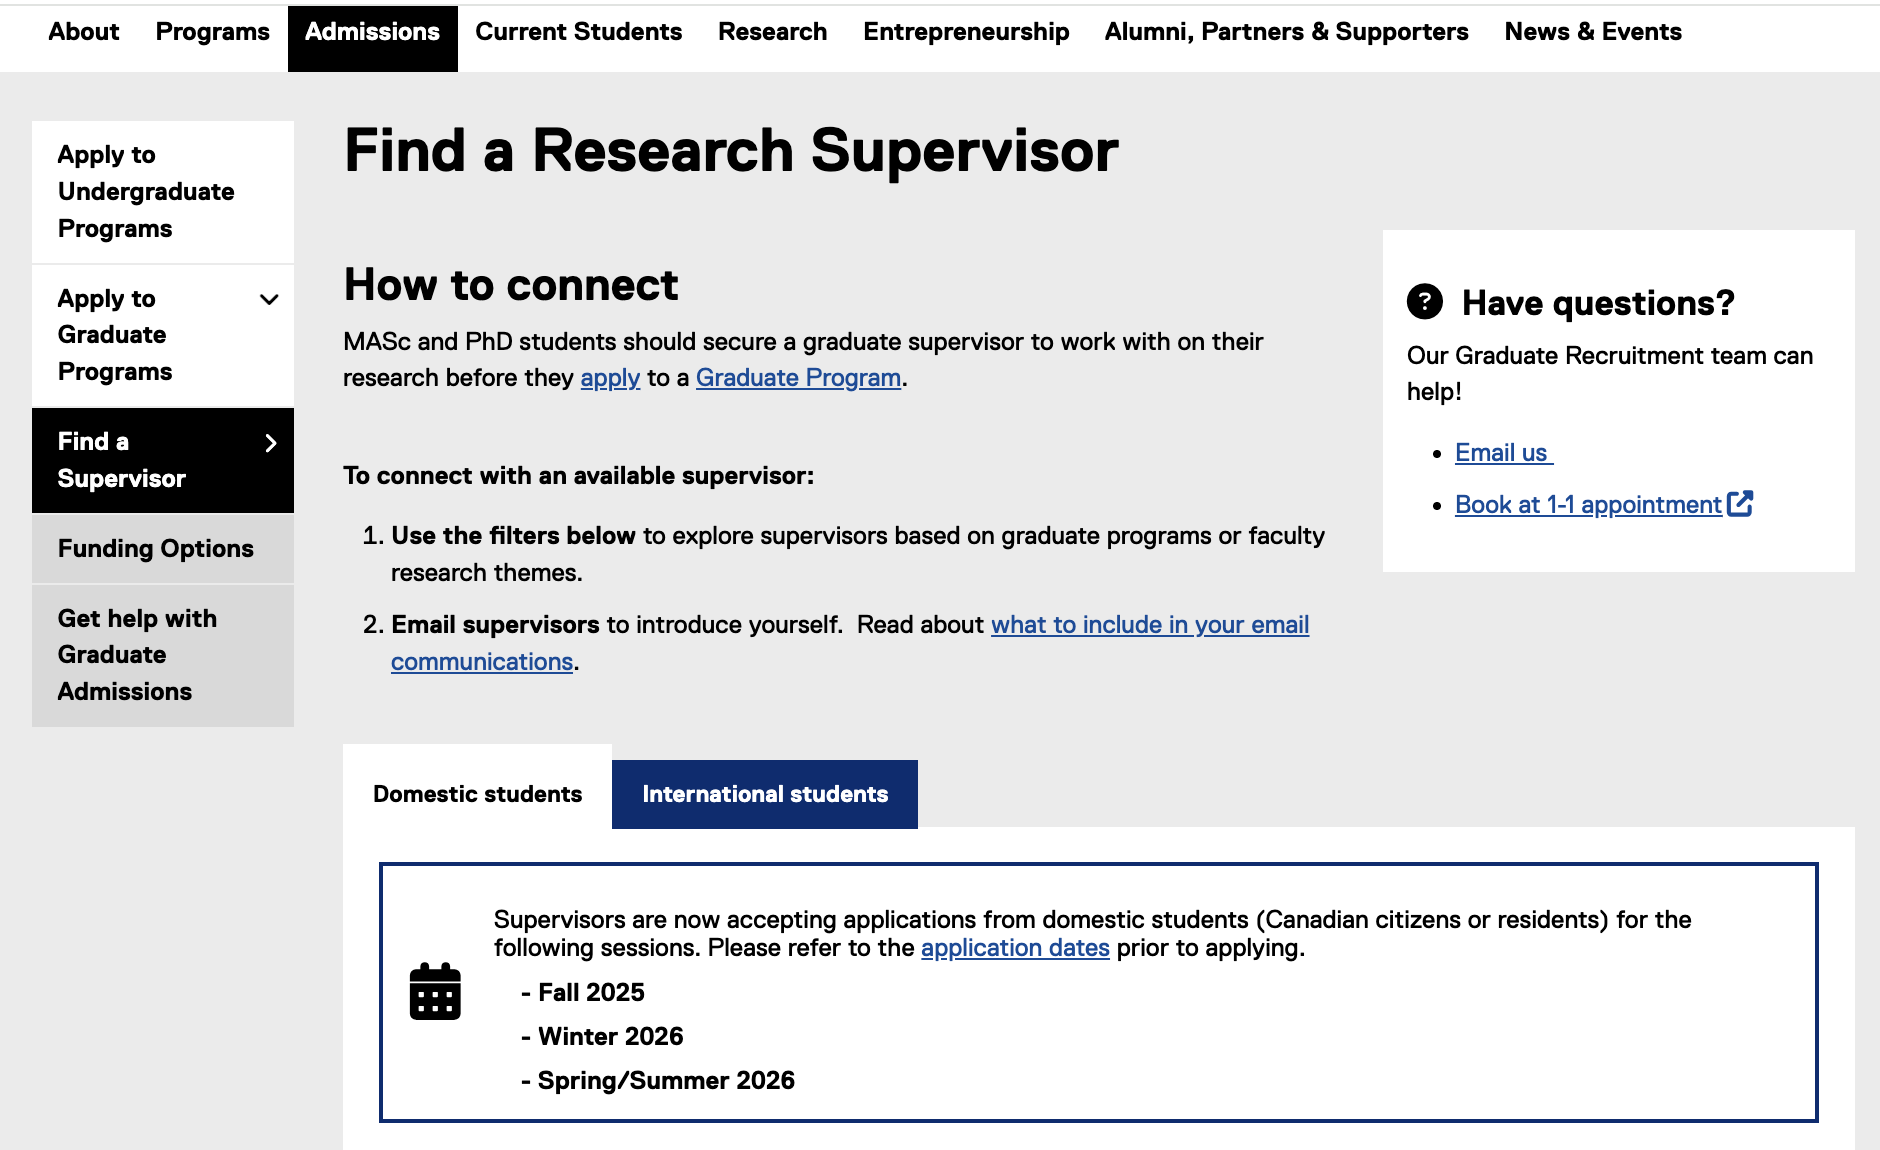The width and height of the screenshot is (1880, 1150).
Task: Open the Admissions menu item
Action: point(372,32)
